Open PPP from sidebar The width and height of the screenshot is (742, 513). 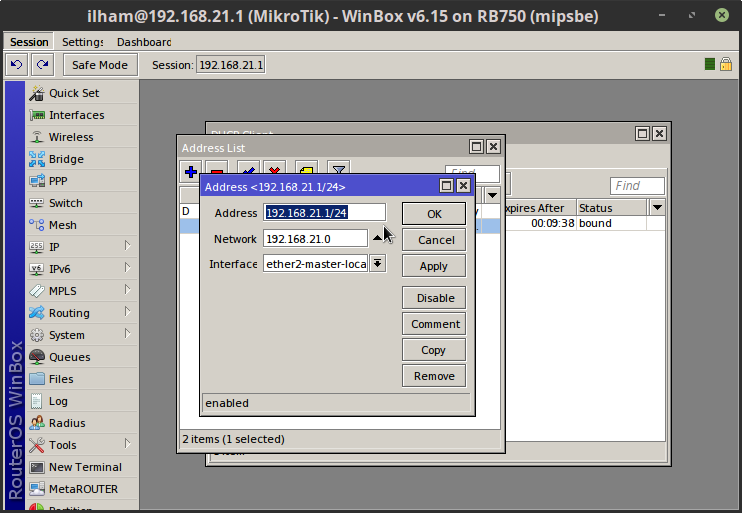(x=82, y=181)
